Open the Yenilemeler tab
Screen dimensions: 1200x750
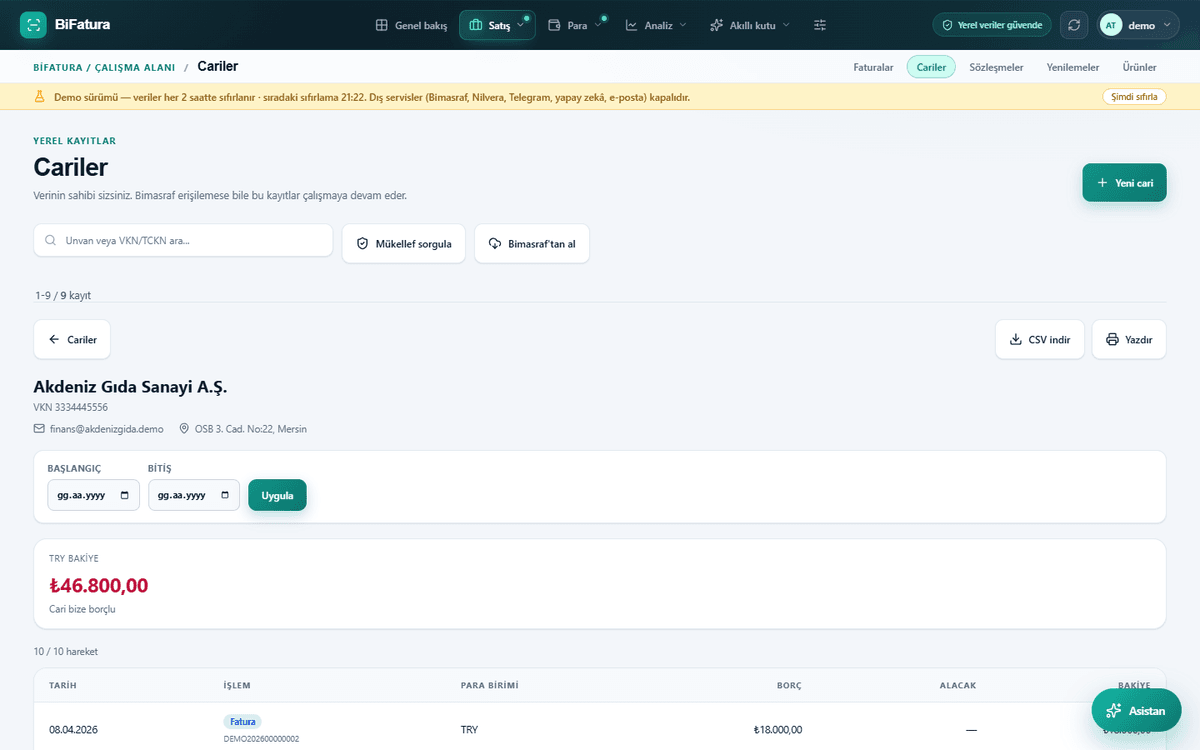click(1072, 67)
